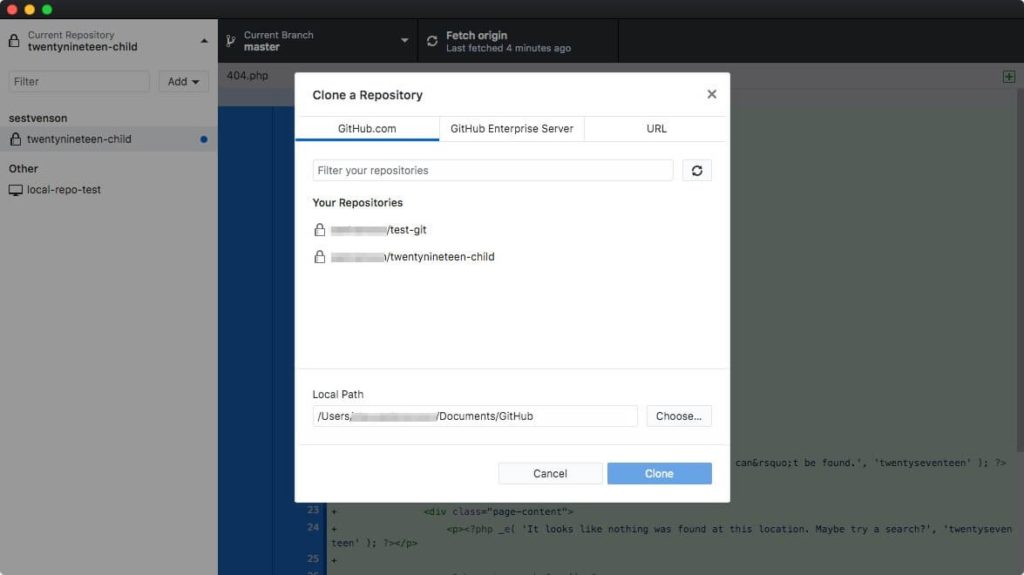
Task: Click the Local Path text field
Action: click(475, 416)
